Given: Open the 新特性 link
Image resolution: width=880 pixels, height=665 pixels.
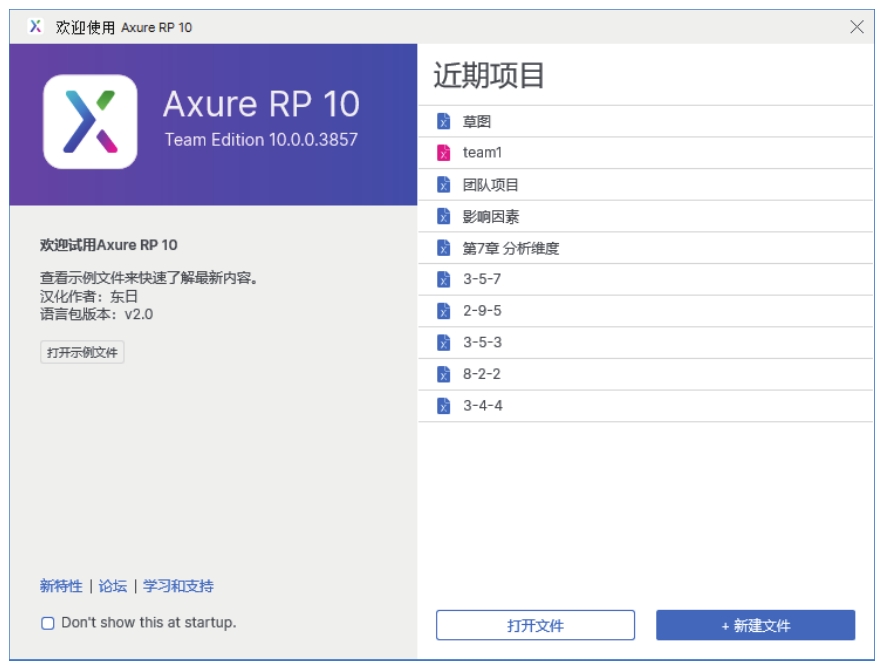Looking at the screenshot, I should tap(61, 586).
